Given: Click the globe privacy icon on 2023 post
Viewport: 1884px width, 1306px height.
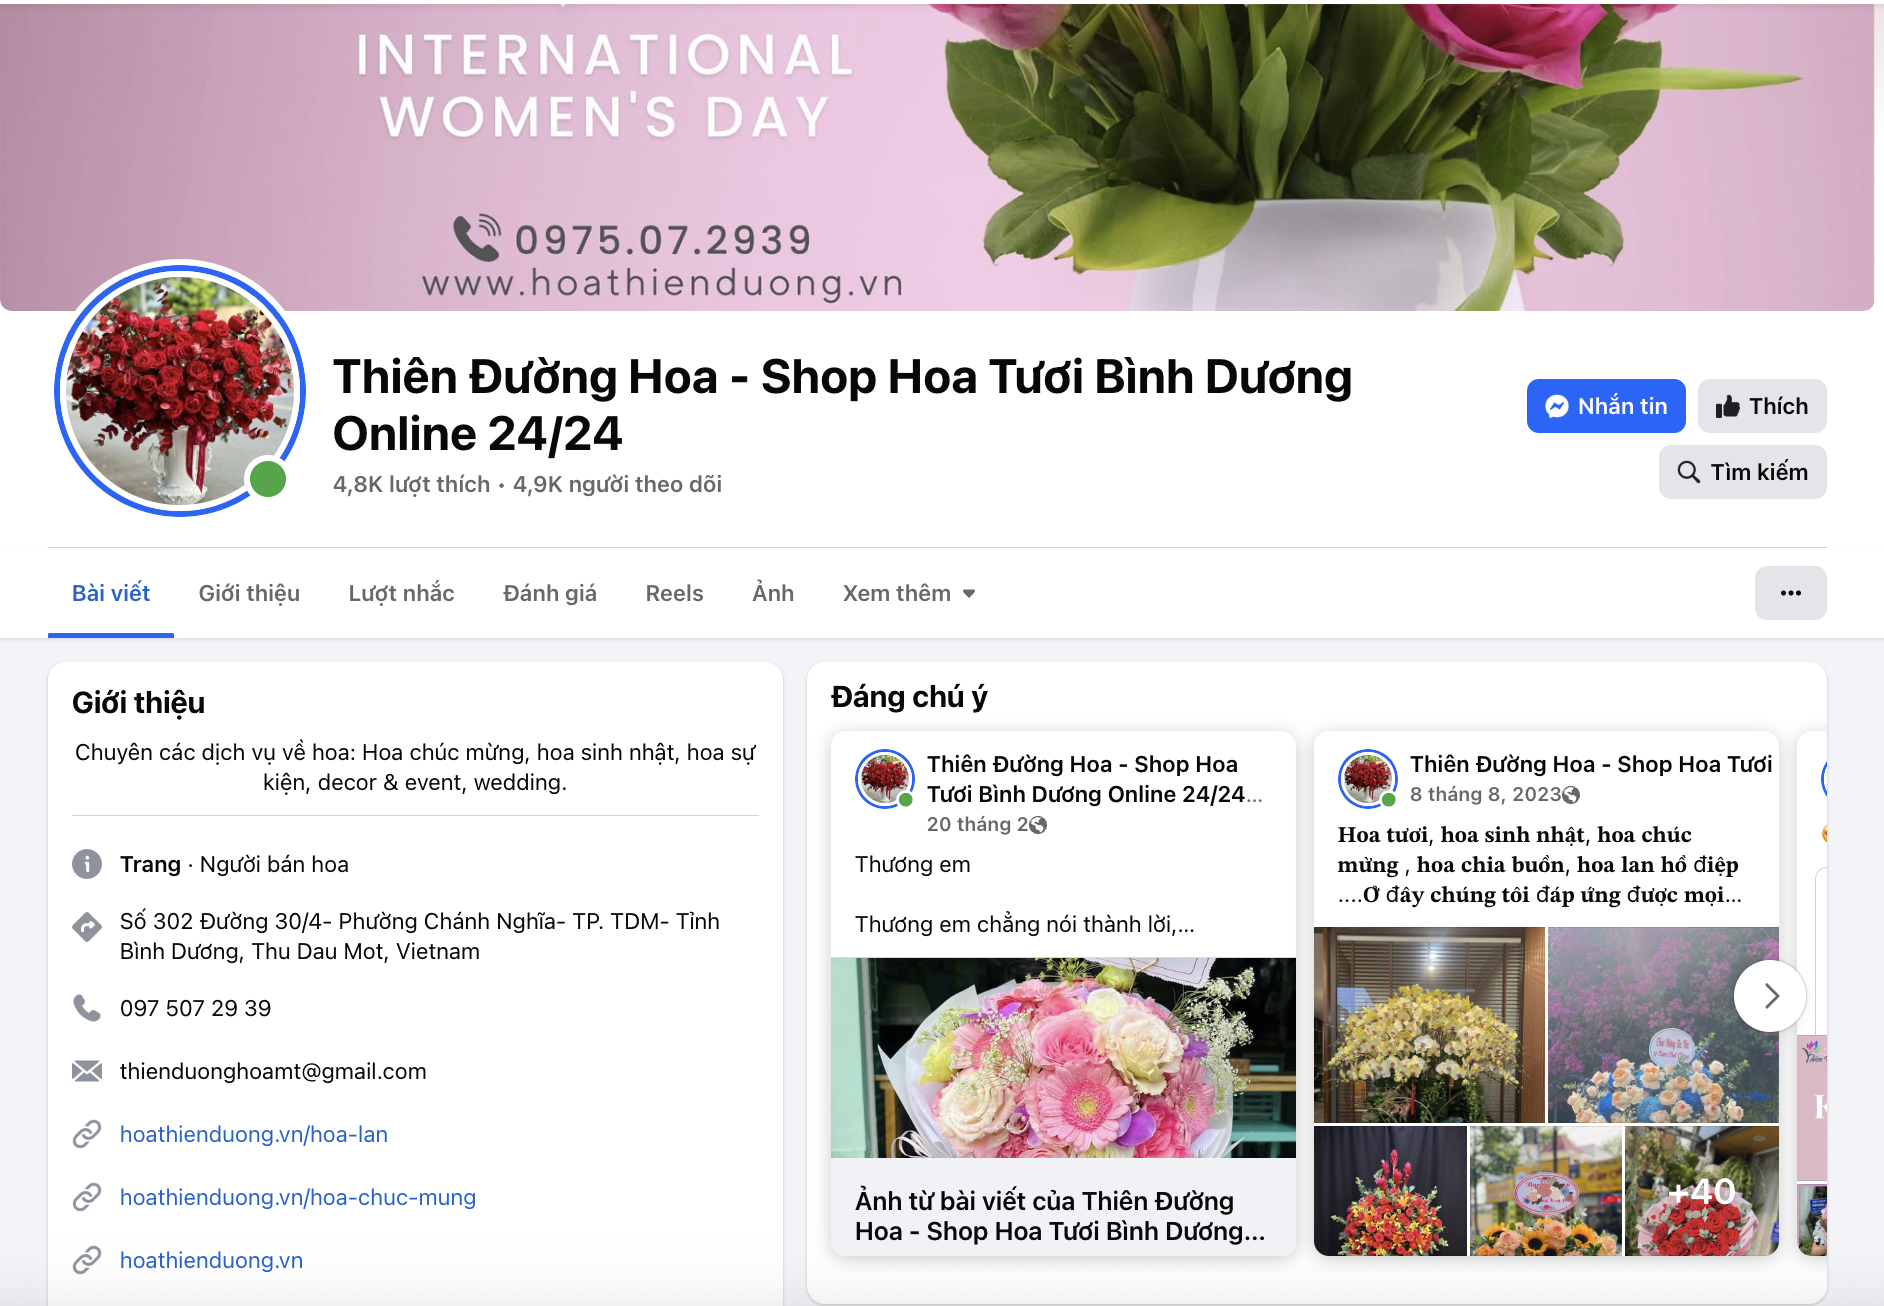Looking at the screenshot, I should click(1571, 795).
